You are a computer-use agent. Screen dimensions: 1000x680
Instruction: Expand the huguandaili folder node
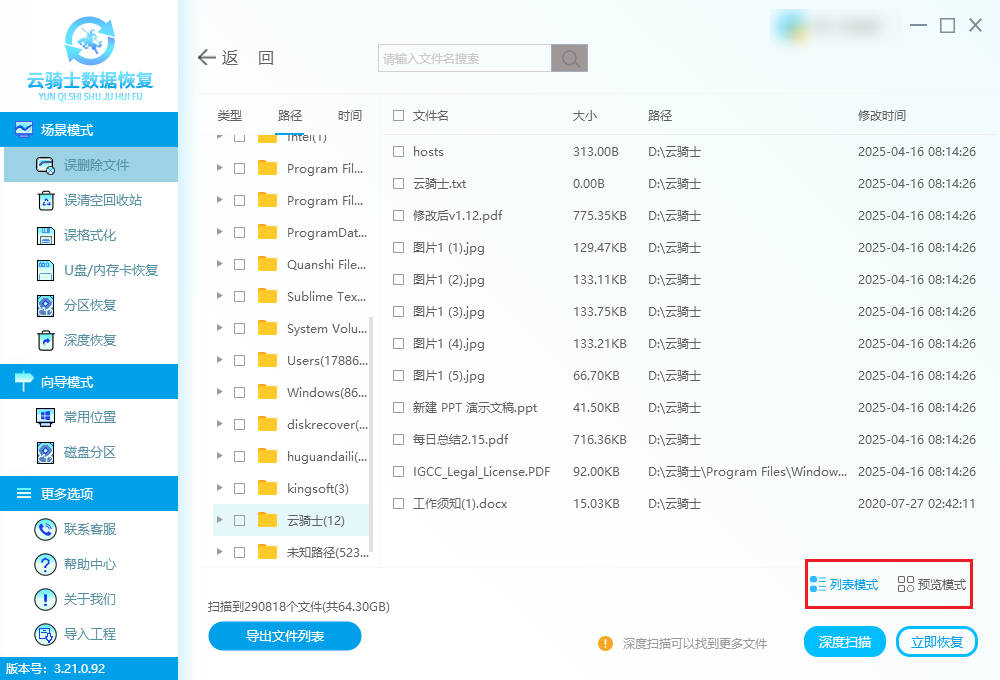[x=219, y=455]
